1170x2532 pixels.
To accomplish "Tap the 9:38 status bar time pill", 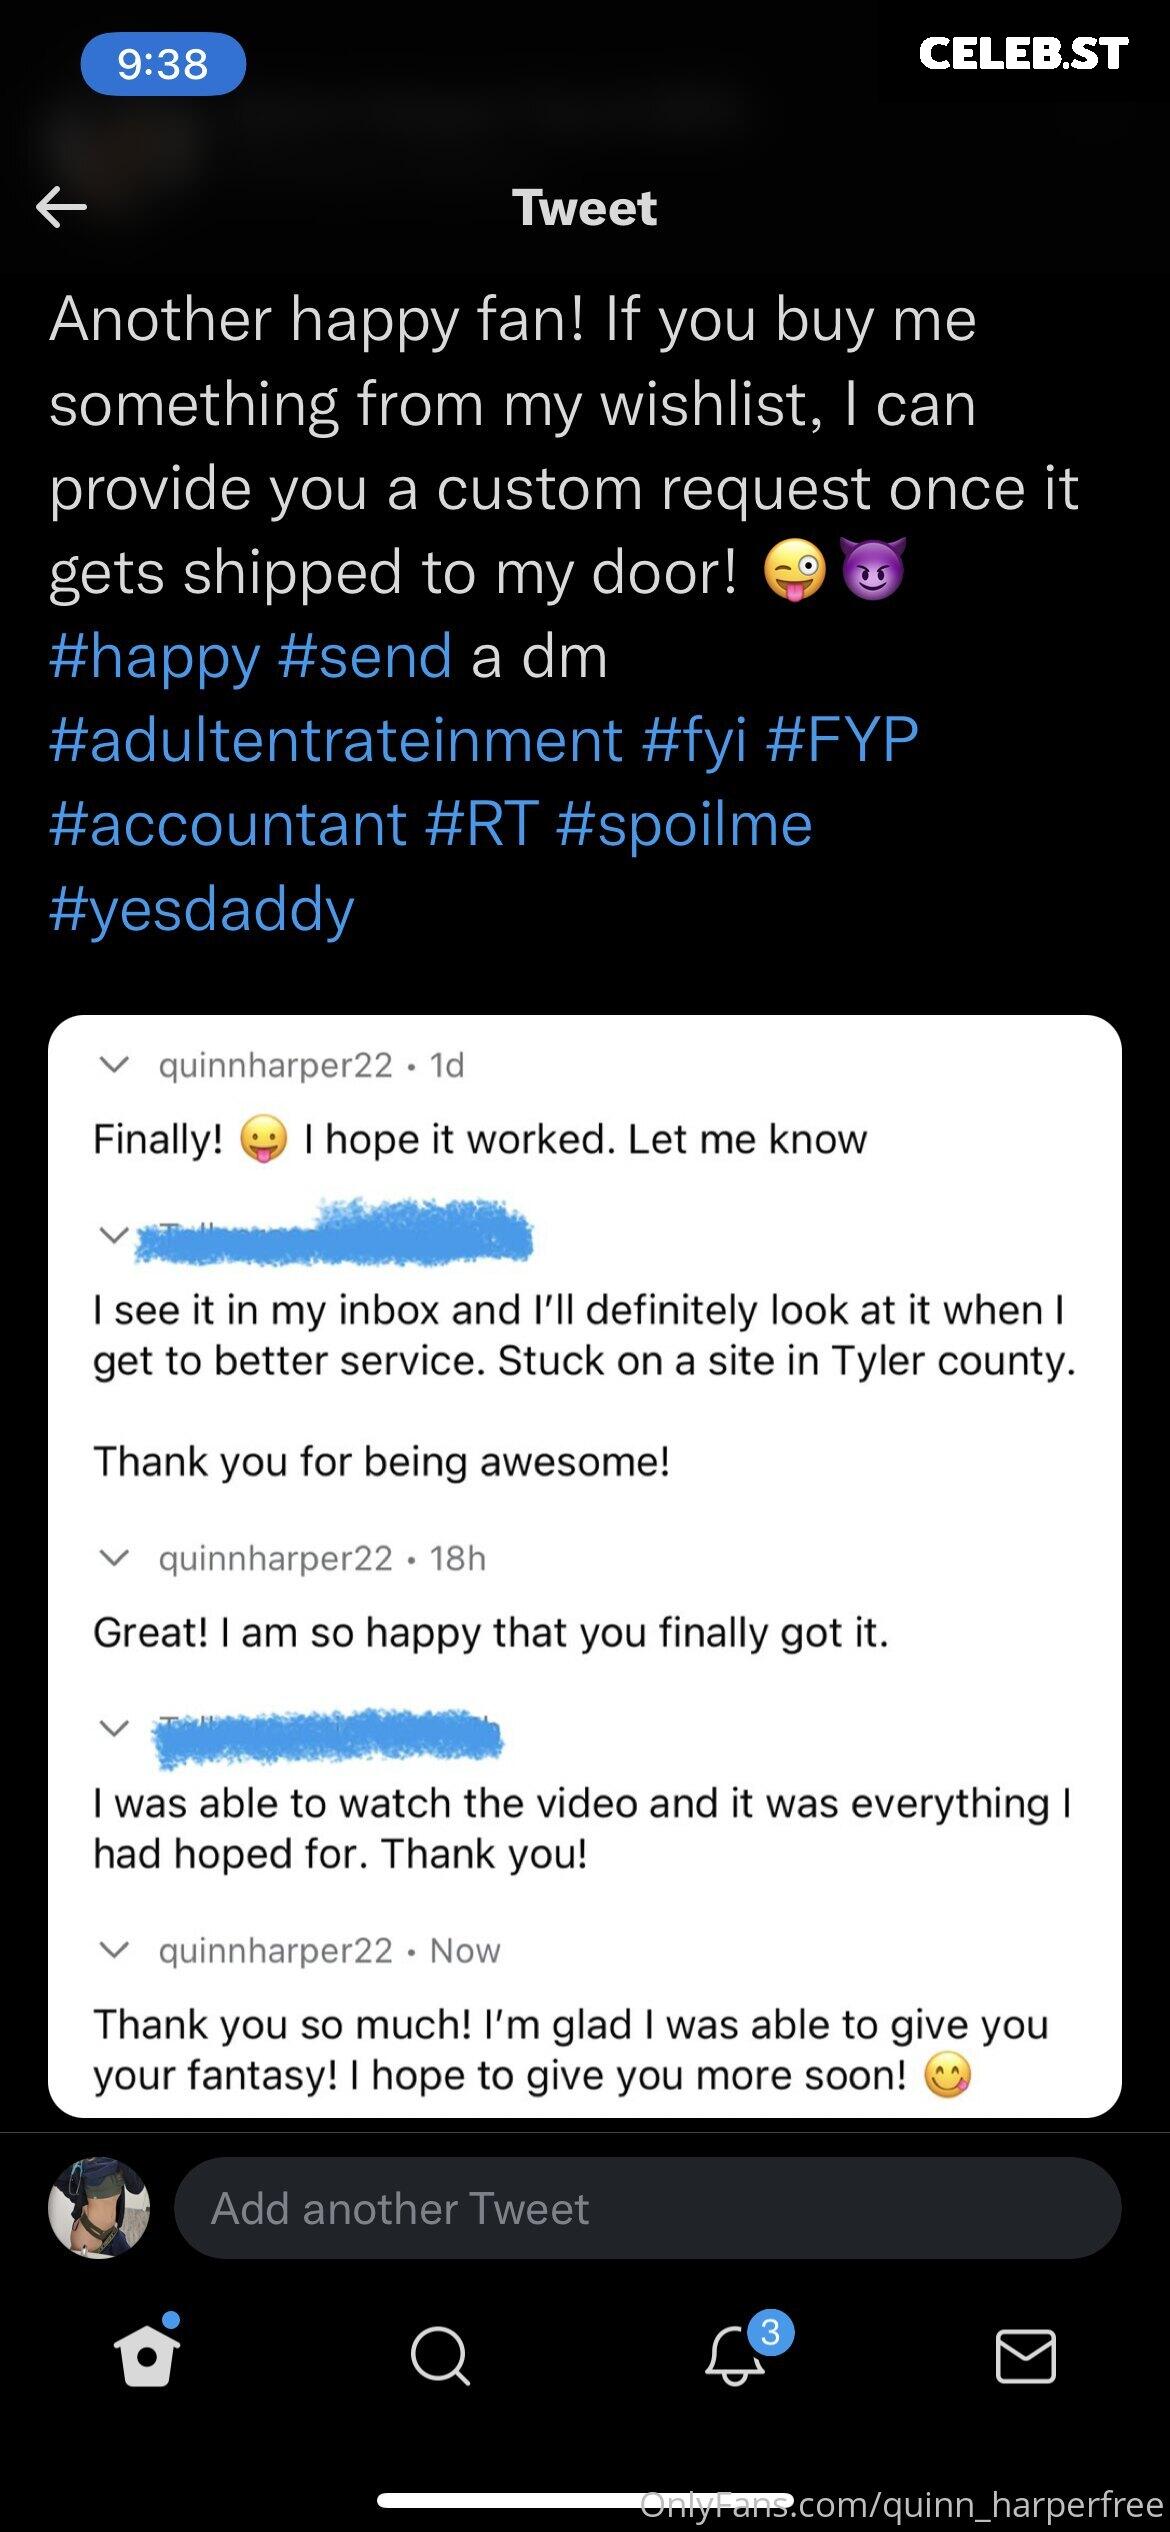I will 163,64.
